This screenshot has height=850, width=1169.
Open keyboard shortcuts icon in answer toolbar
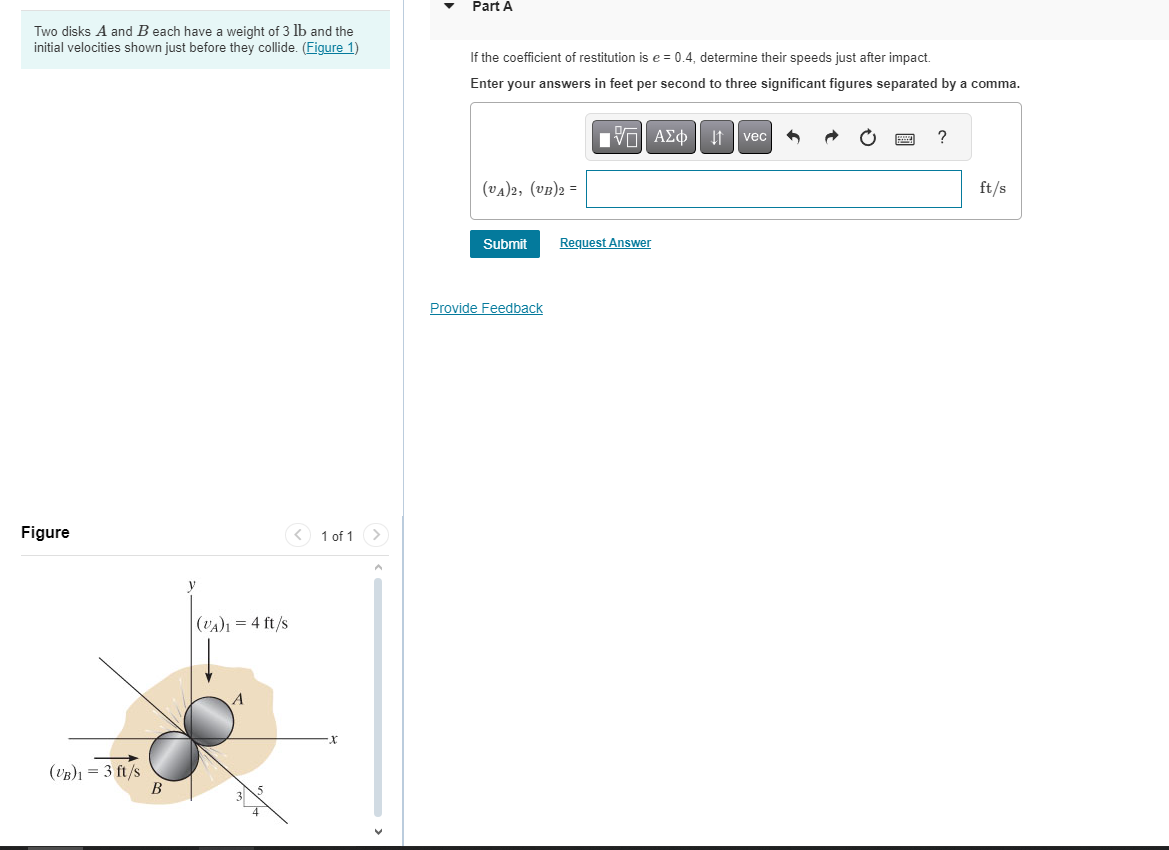click(904, 137)
